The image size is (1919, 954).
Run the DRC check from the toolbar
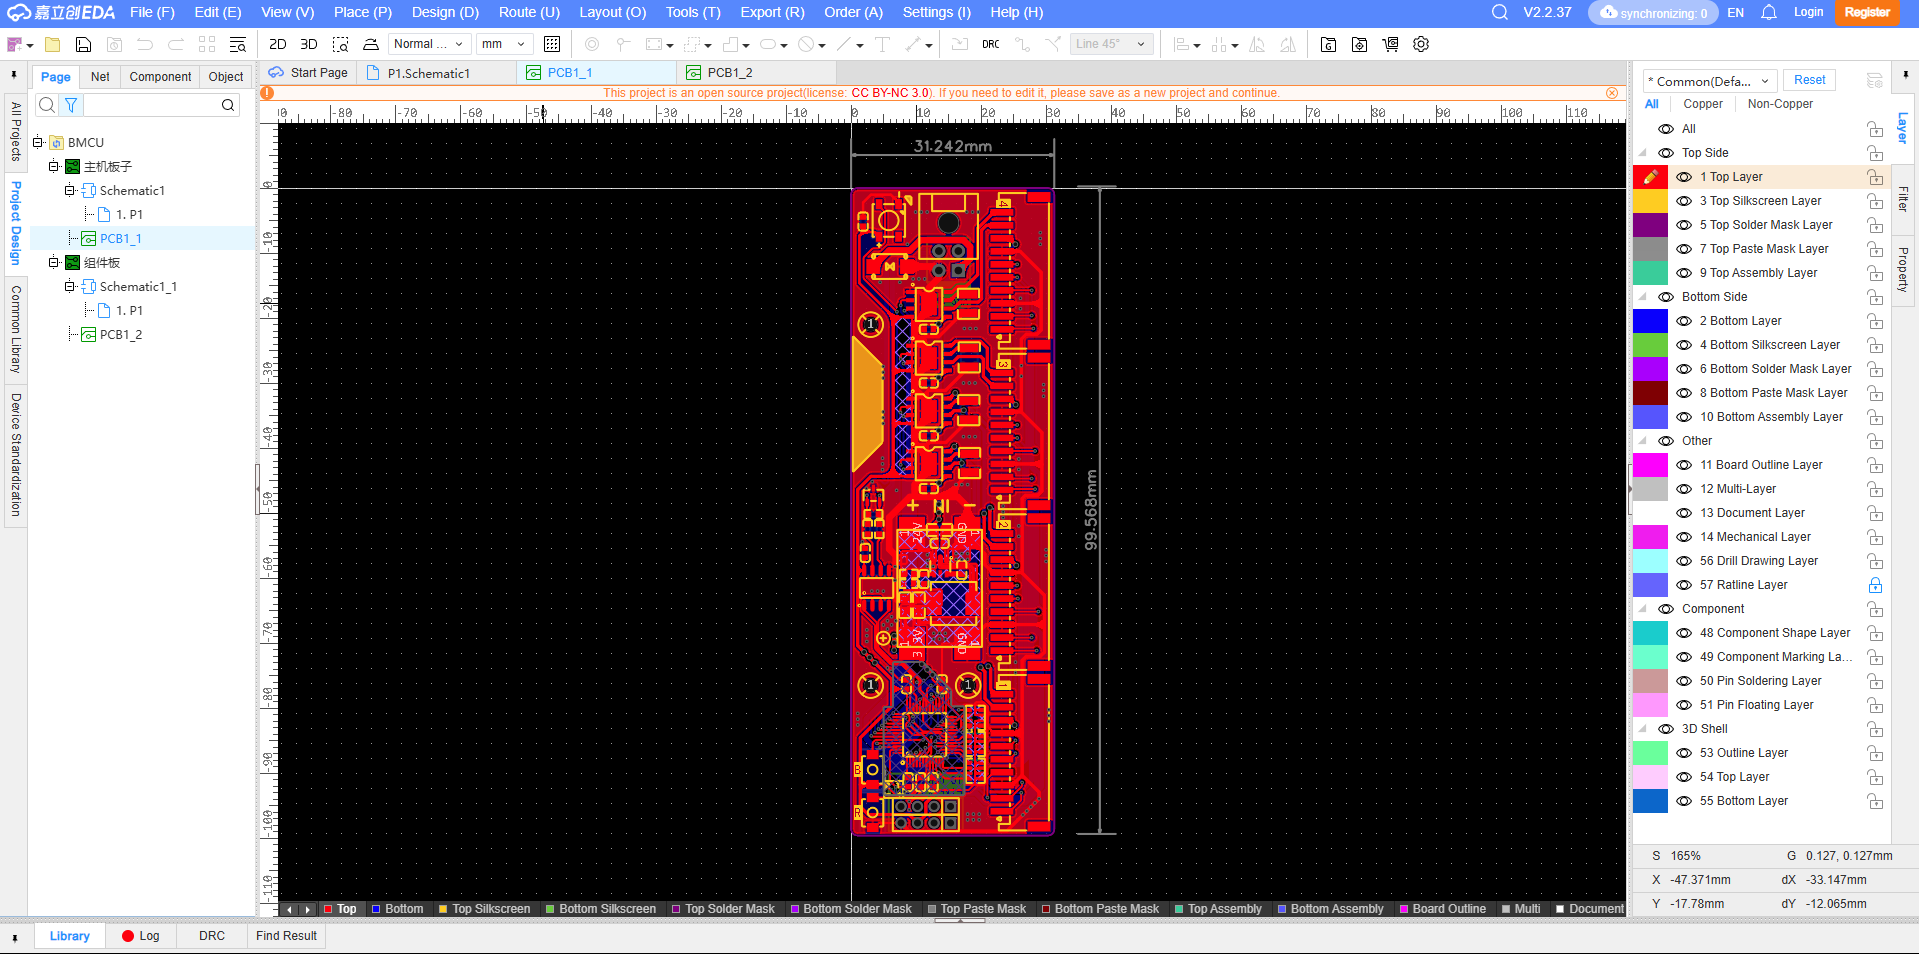coord(991,44)
